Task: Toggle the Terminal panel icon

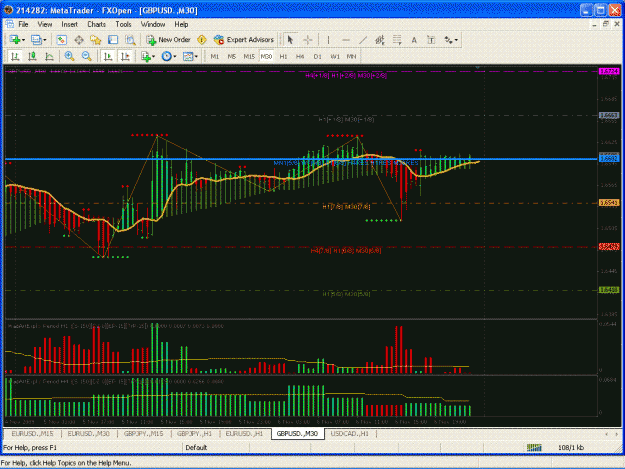Action: coord(113,40)
